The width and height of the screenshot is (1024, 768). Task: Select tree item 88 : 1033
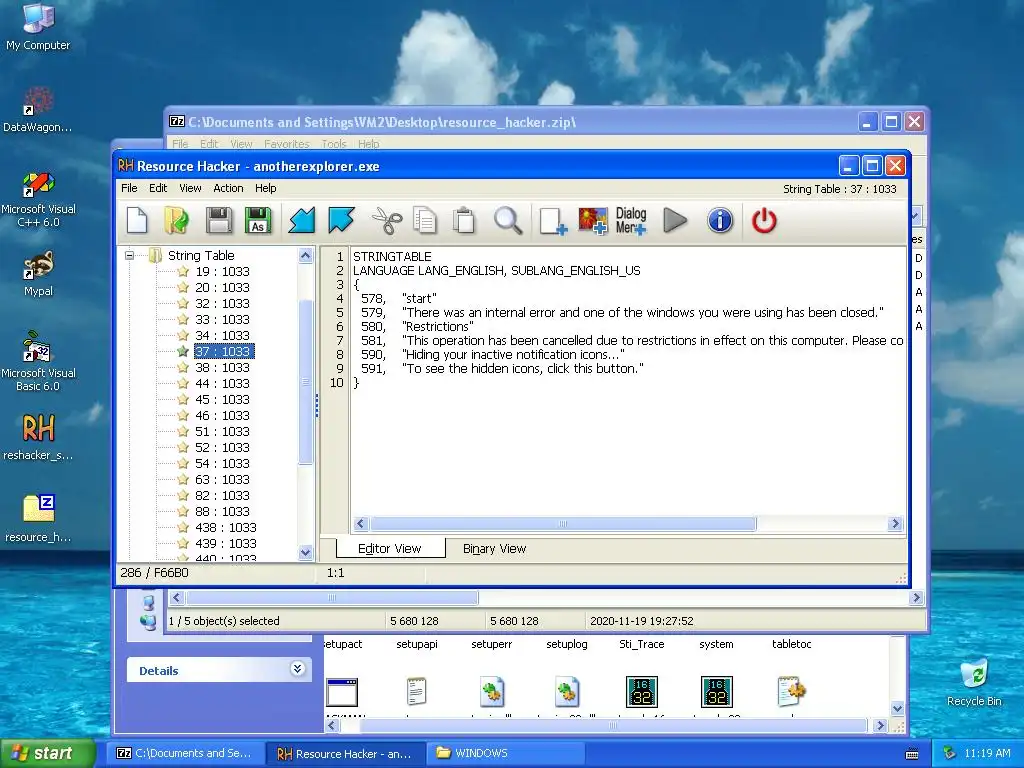pos(222,511)
